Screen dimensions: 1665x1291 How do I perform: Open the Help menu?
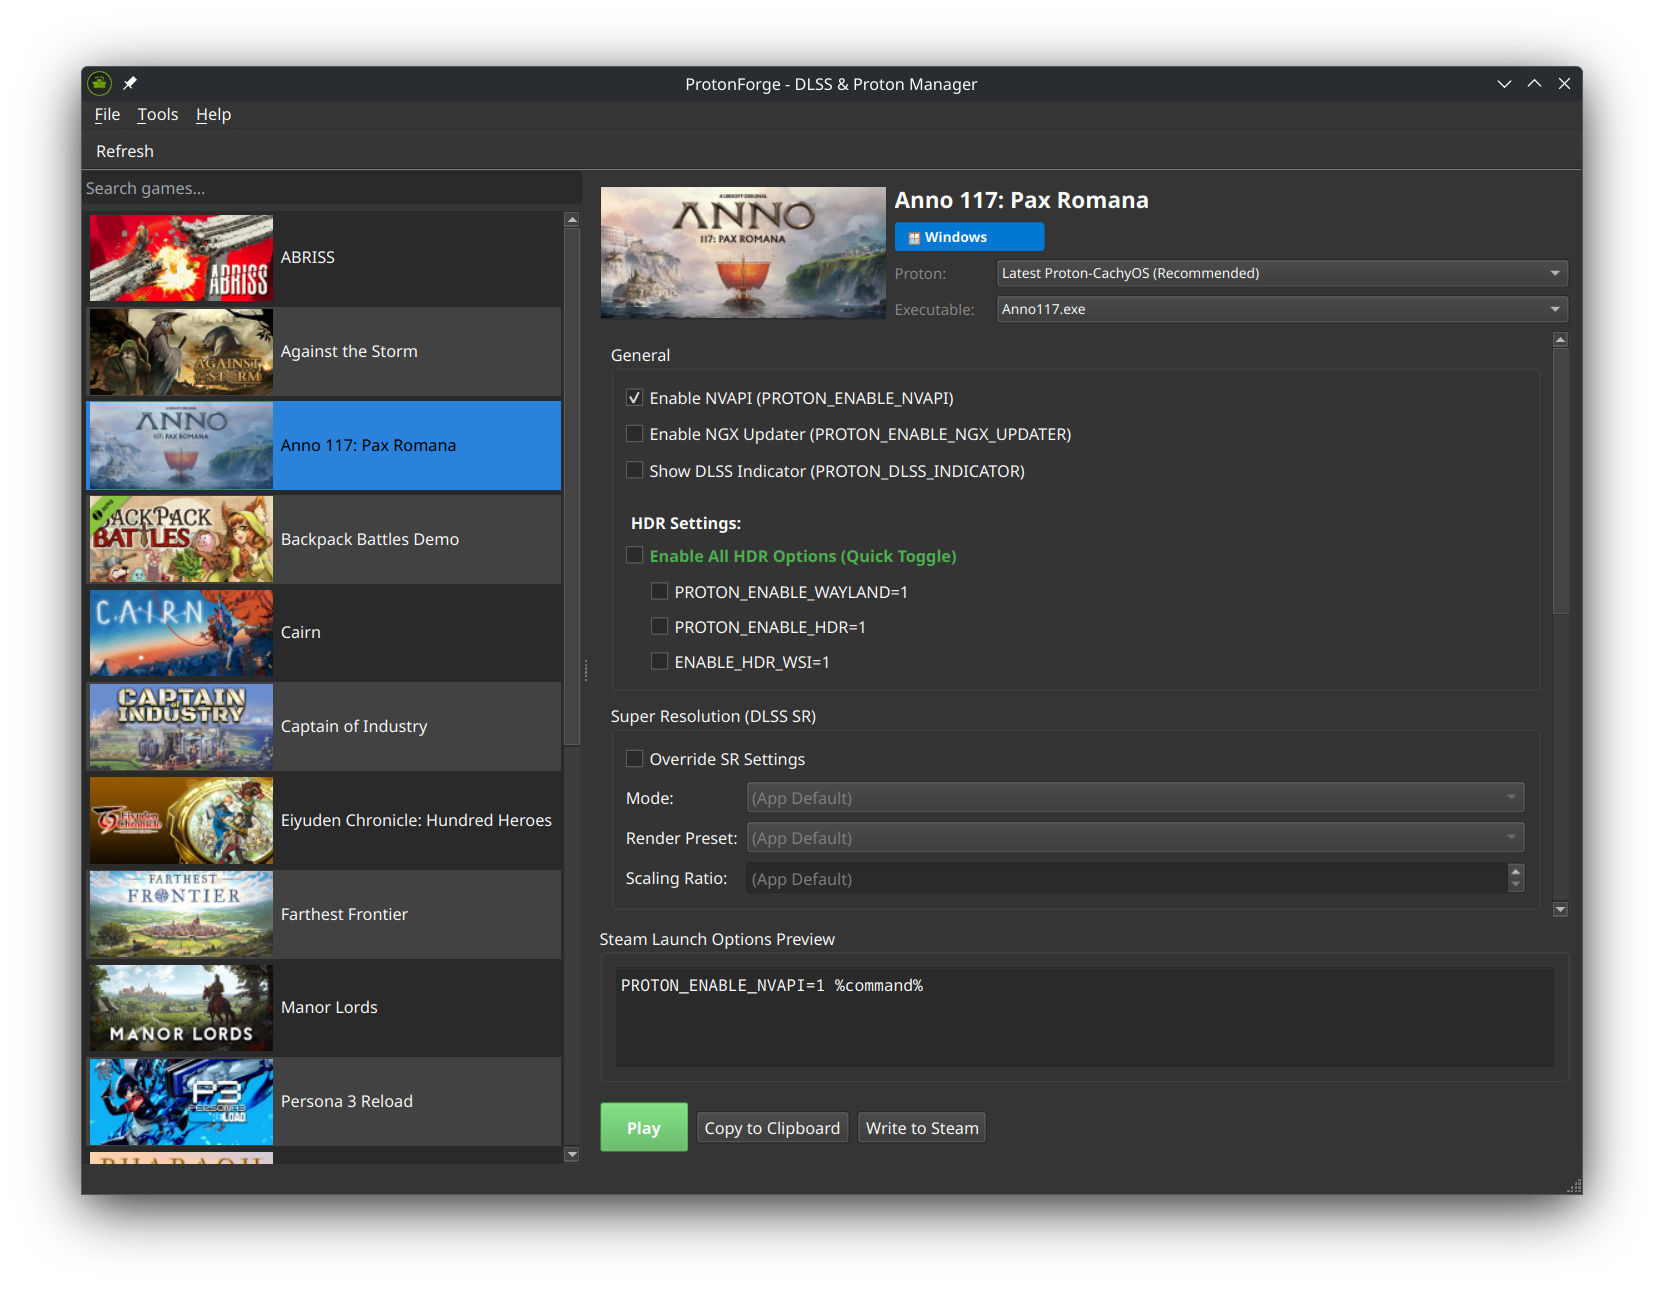(x=213, y=115)
